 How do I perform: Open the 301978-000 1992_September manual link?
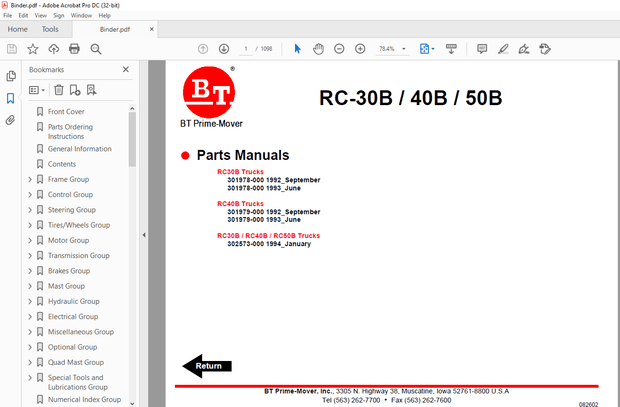274,180
